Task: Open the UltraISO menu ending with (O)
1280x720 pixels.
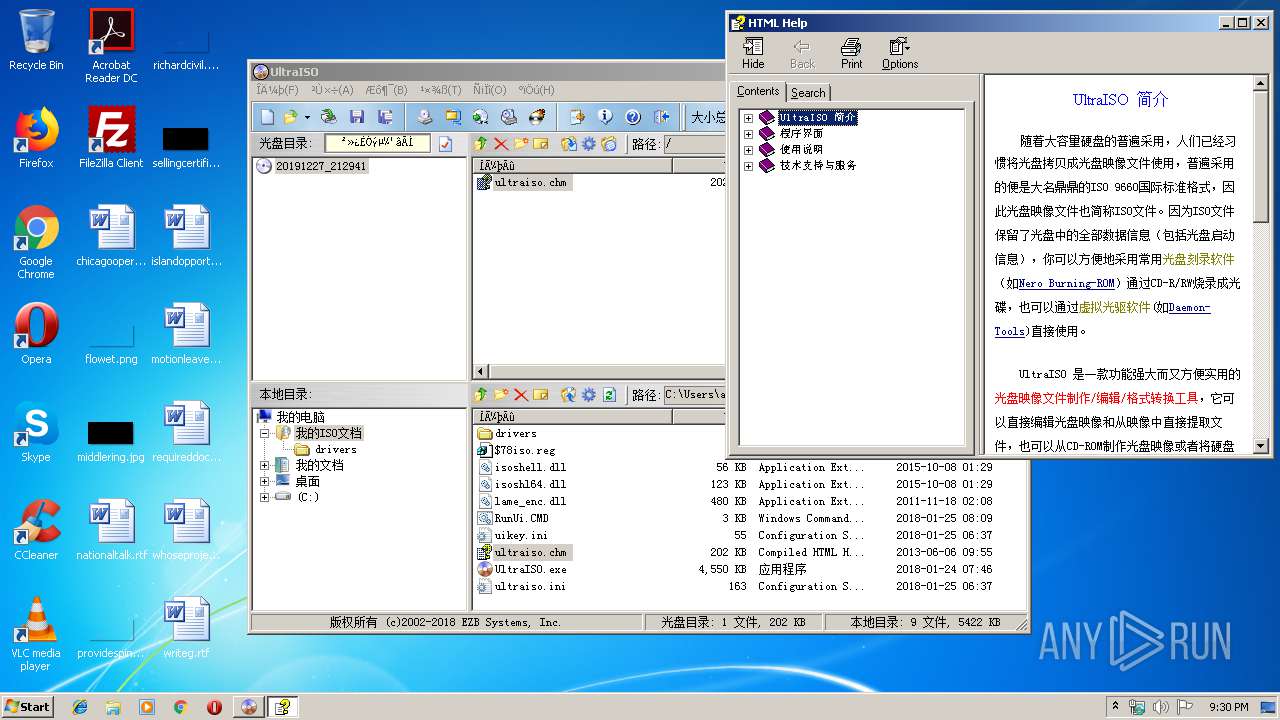Action: pos(489,90)
